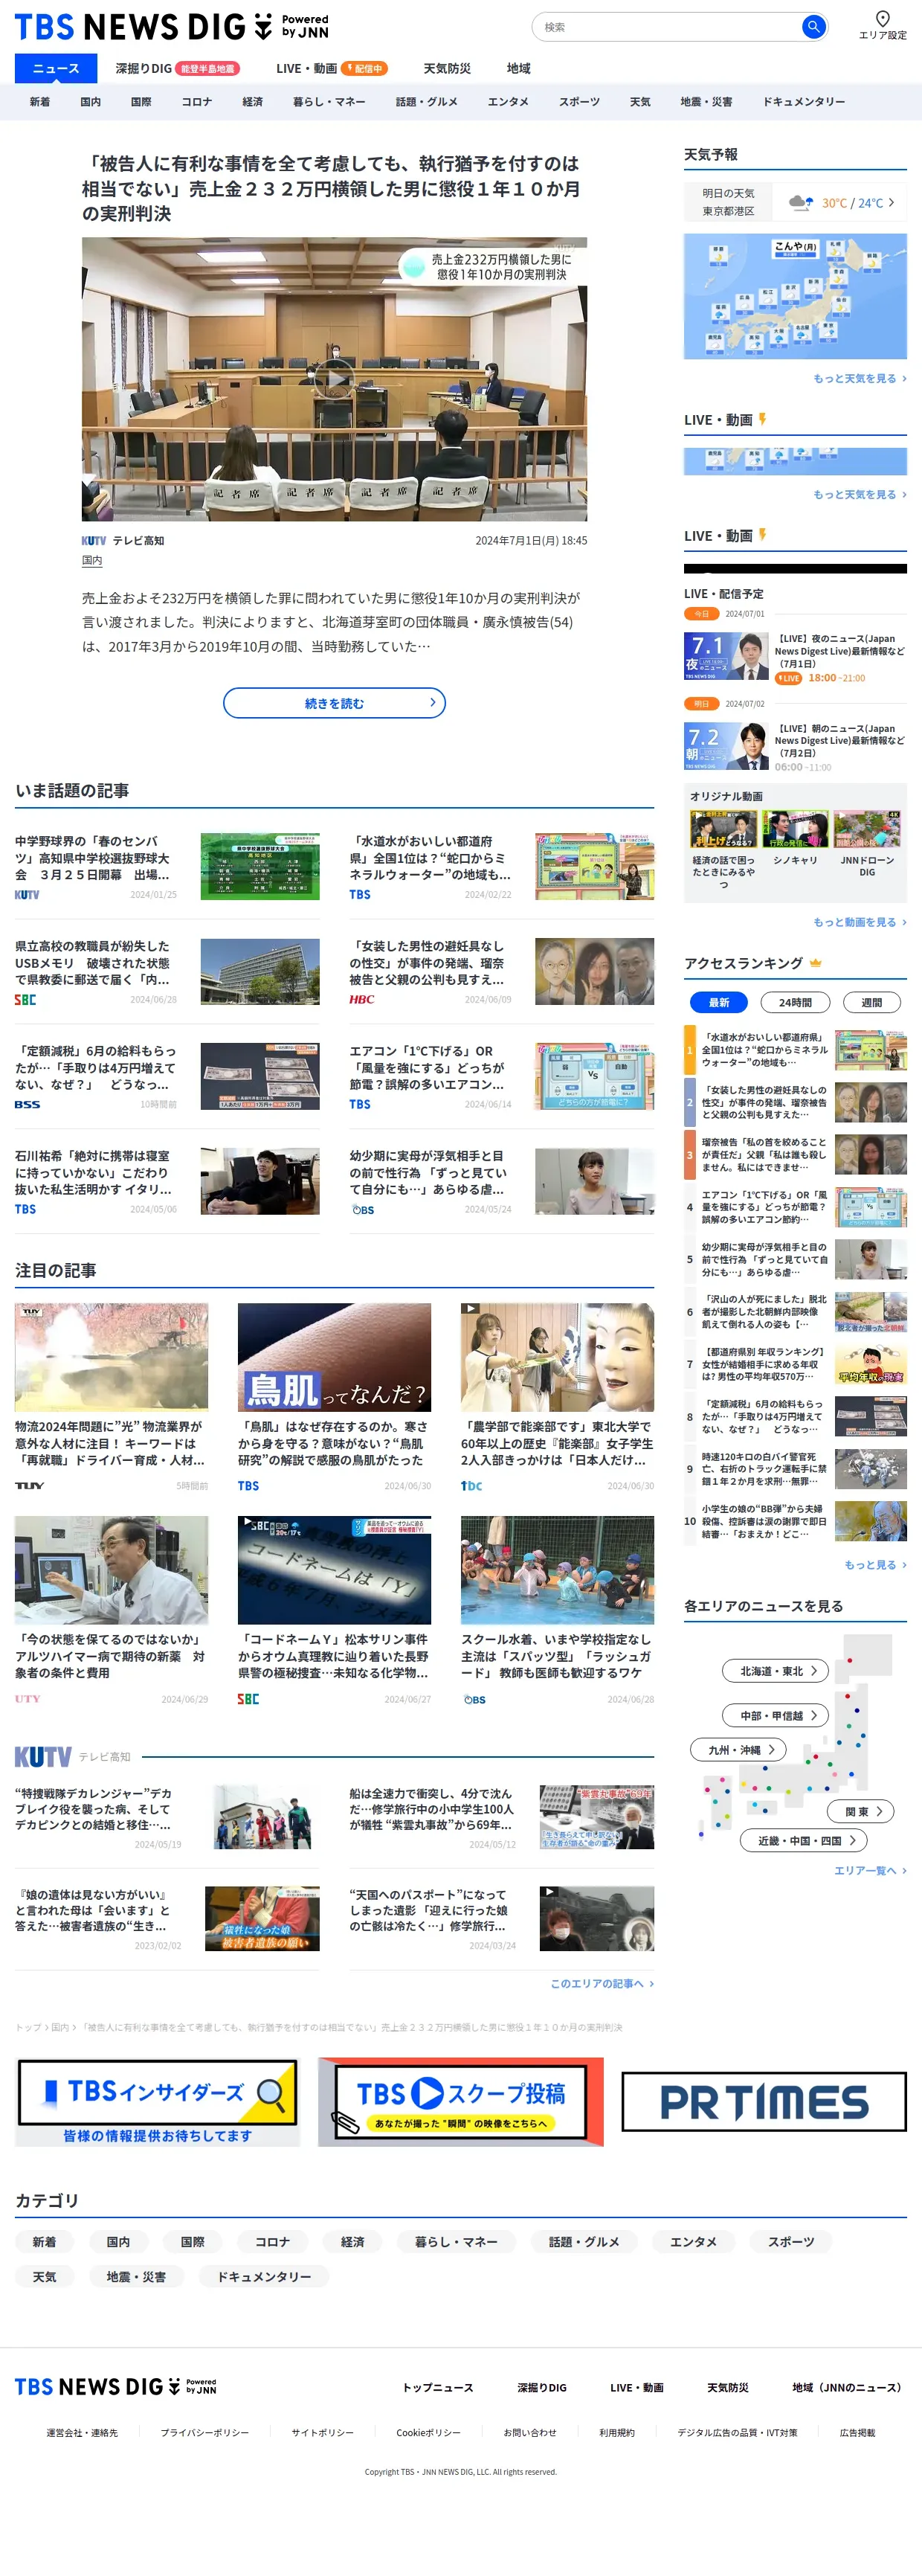The image size is (922, 2576).
Task: Expand the 九州・沖縄 area button
Action: tap(738, 1750)
